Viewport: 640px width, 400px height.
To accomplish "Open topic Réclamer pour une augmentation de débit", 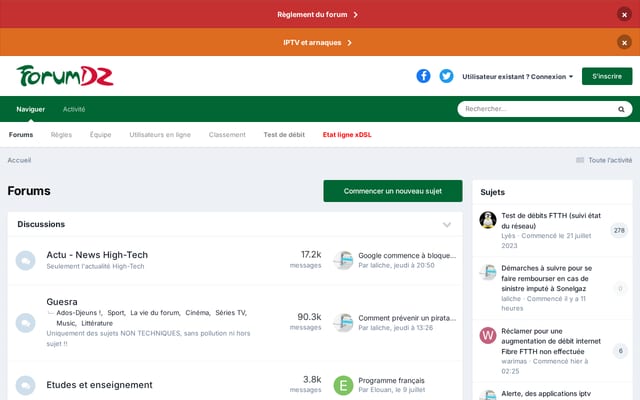I will coord(551,341).
